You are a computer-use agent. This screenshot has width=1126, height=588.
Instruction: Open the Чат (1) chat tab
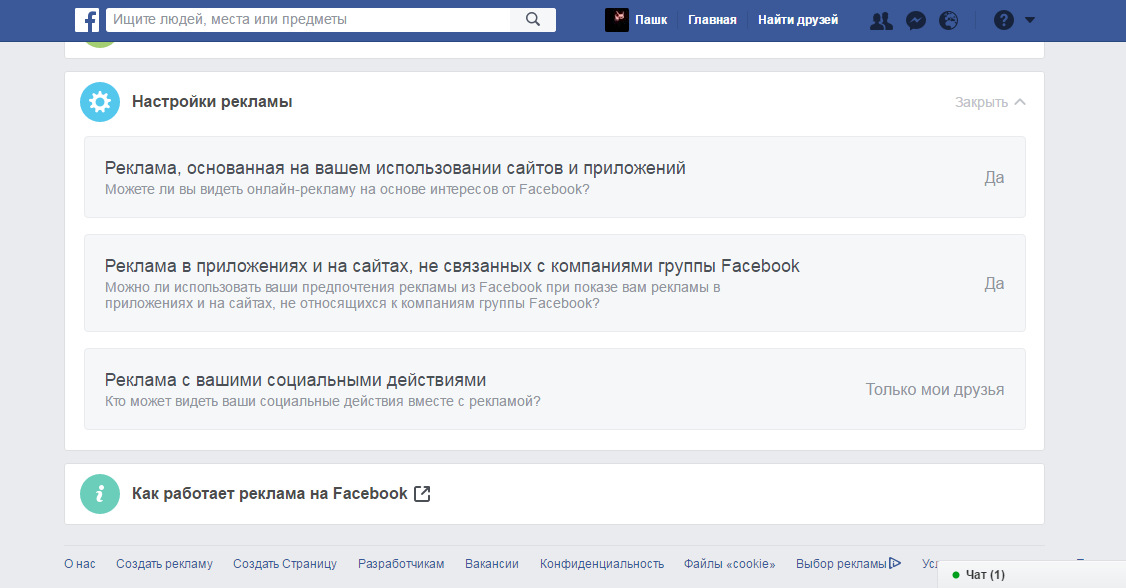pyautogui.click(x=1031, y=574)
